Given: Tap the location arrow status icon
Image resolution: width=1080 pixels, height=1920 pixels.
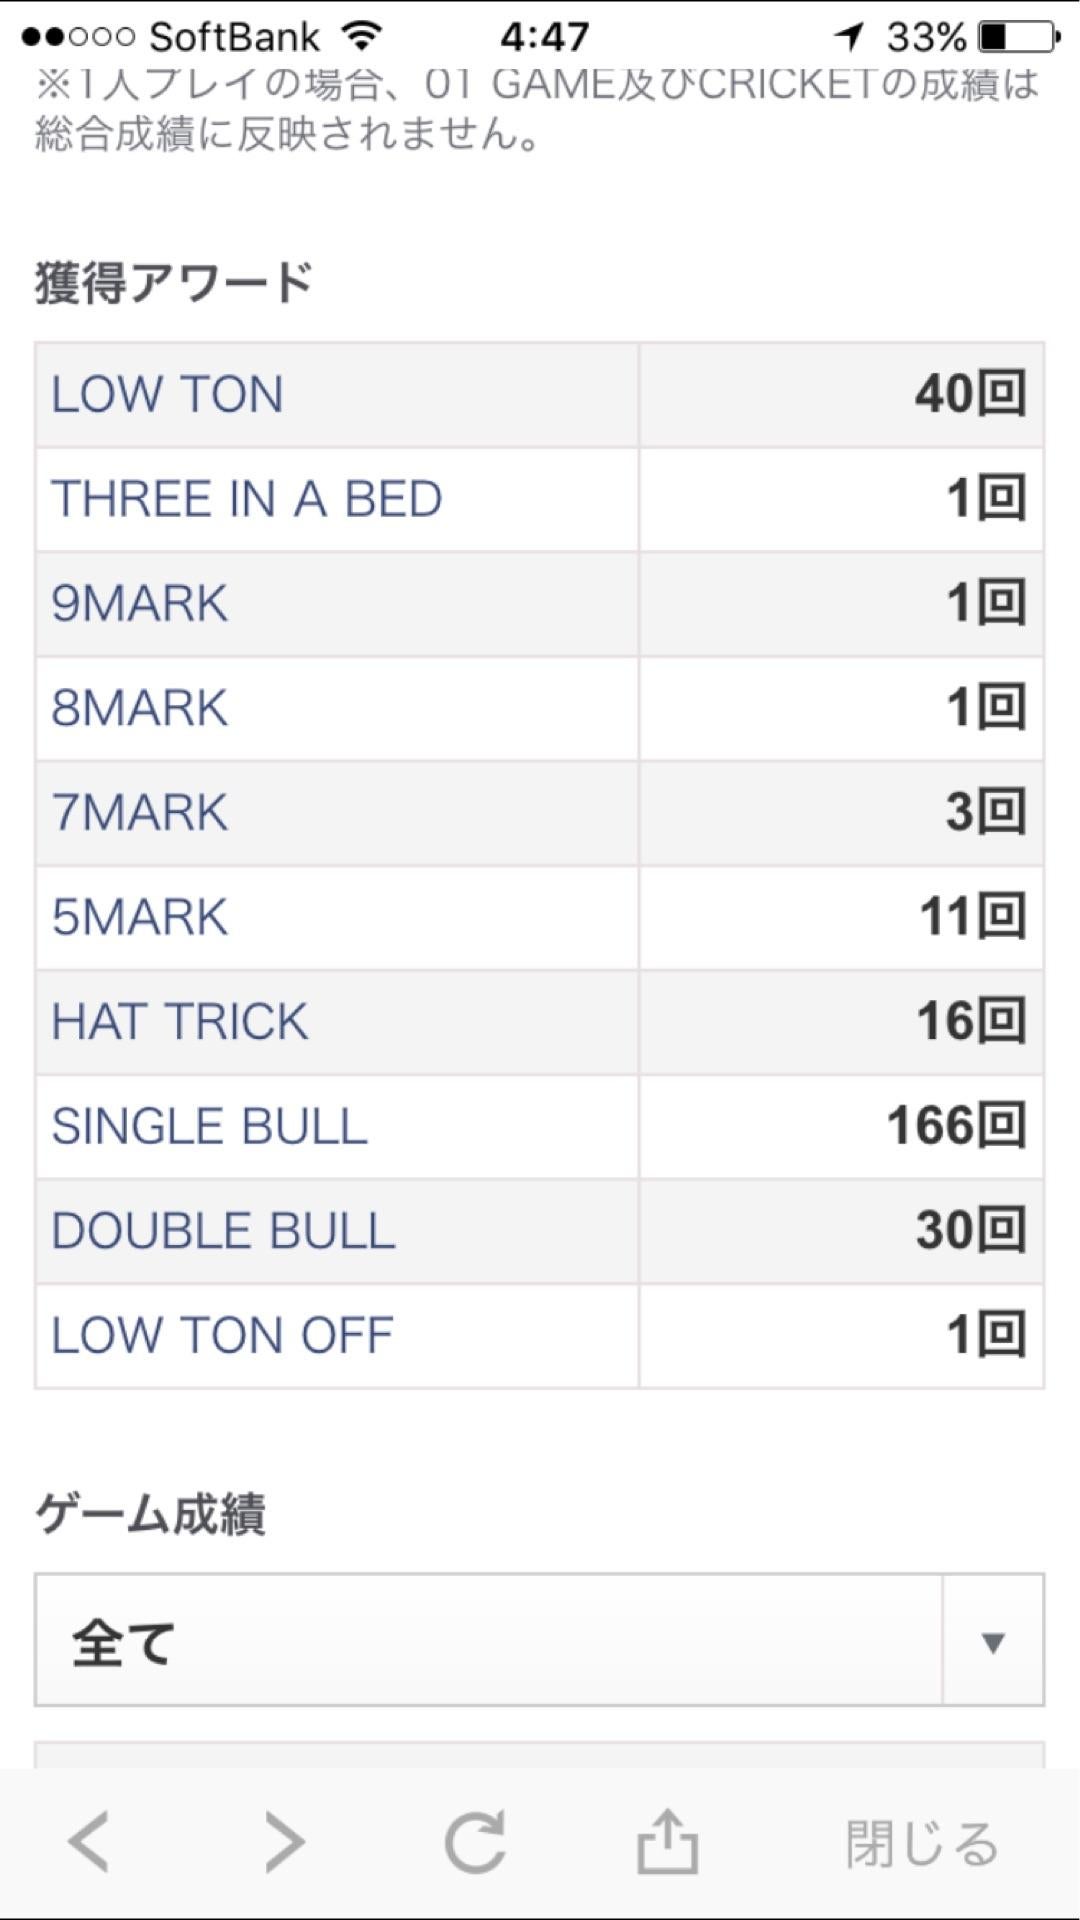Looking at the screenshot, I should (x=849, y=37).
